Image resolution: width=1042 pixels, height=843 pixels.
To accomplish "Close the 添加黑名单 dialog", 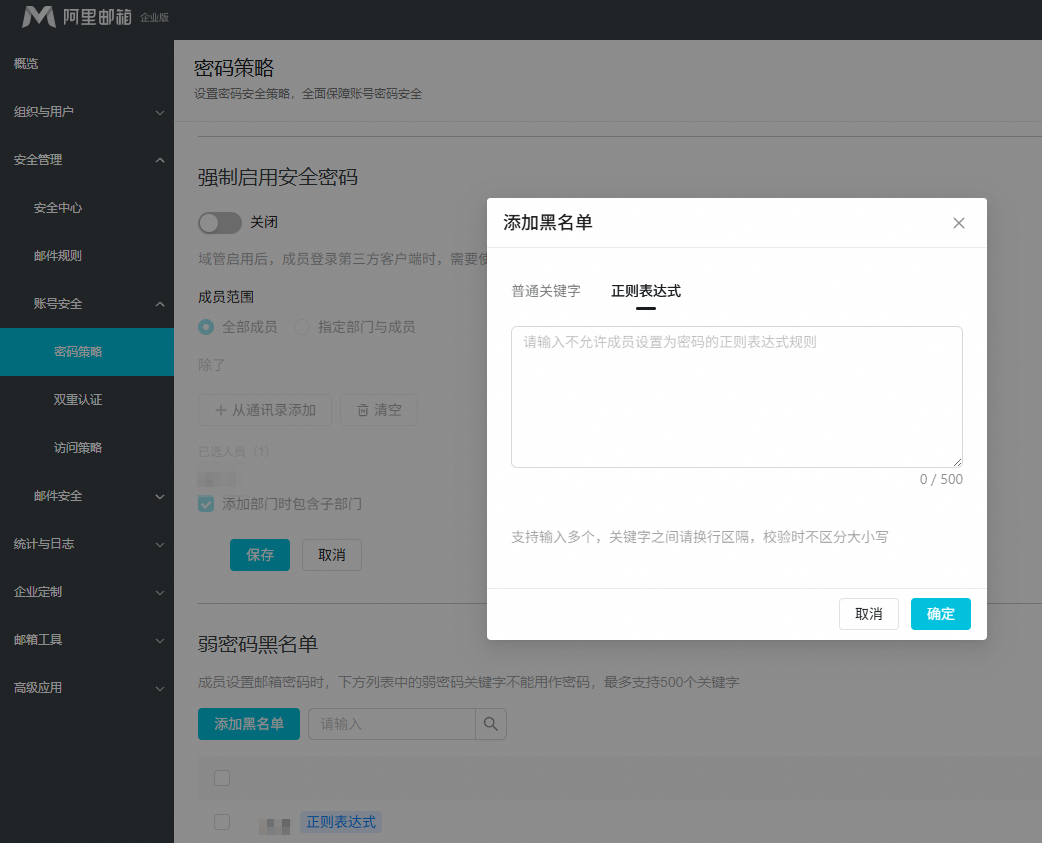I will pos(958,223).
